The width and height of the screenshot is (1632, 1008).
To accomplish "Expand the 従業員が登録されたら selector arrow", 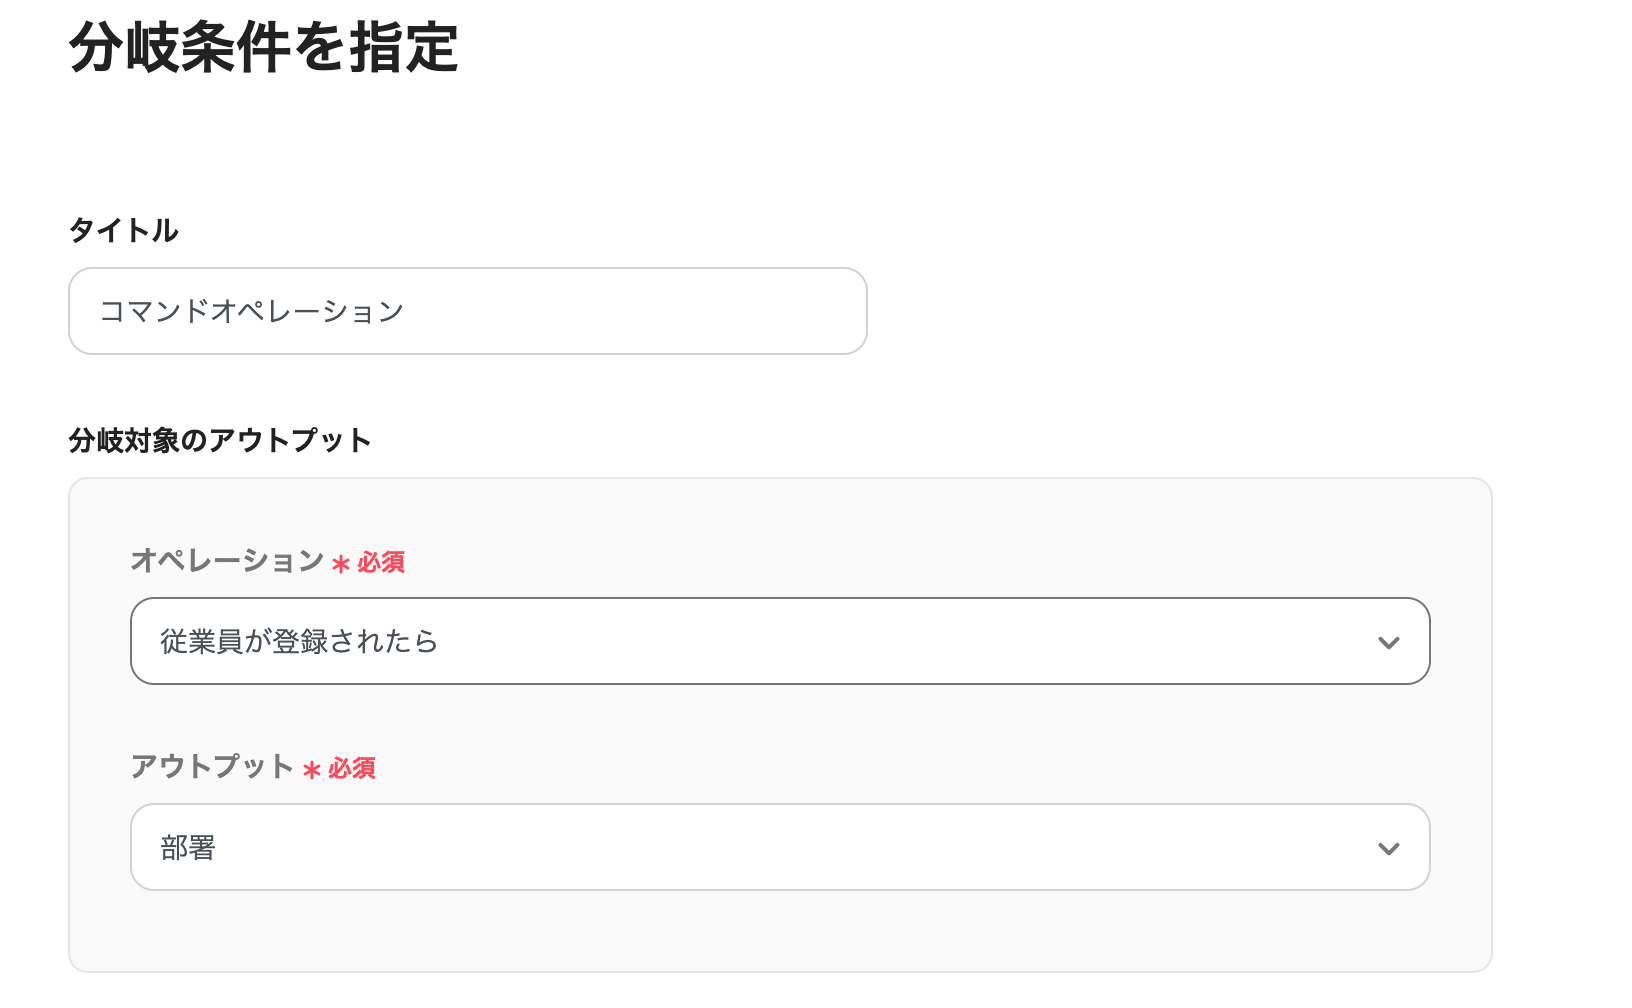I will (x=1390, y=641).
